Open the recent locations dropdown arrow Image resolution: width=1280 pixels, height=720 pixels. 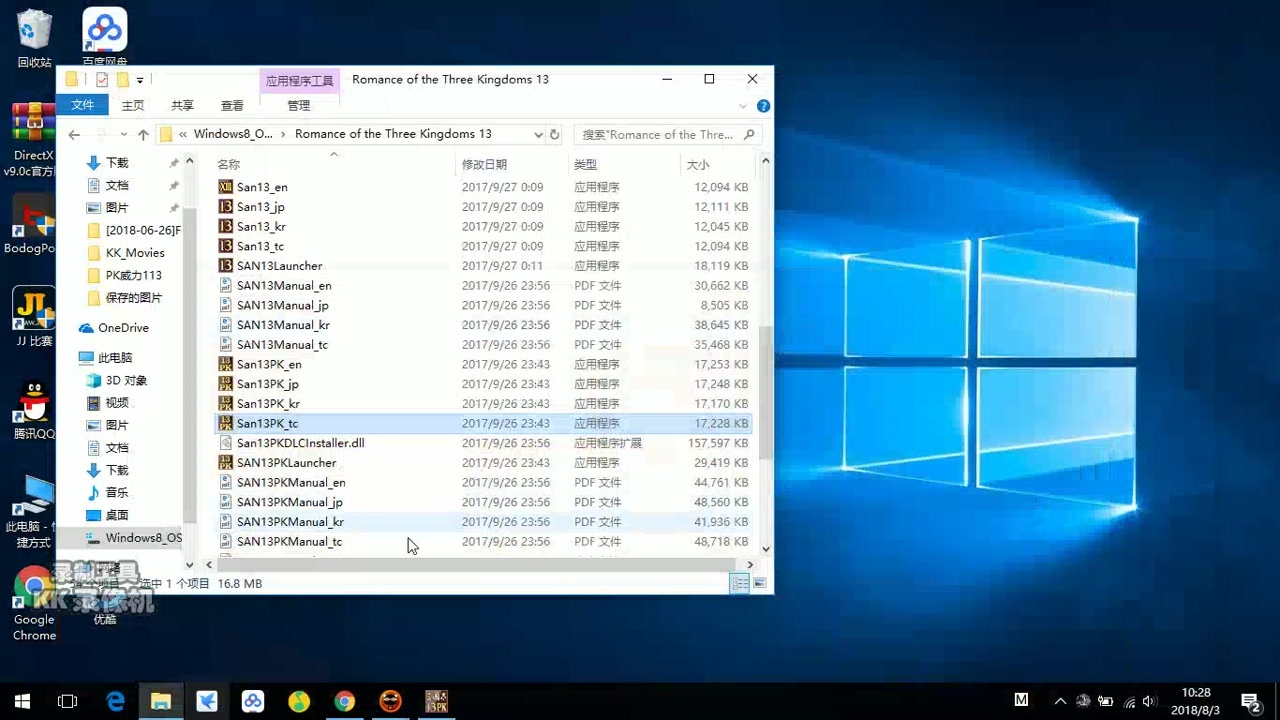(x=123, y=134)
